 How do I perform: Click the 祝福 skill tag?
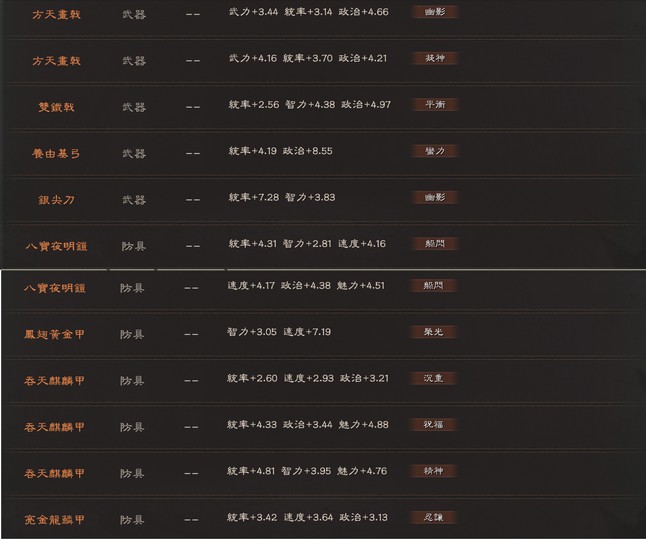433,425
